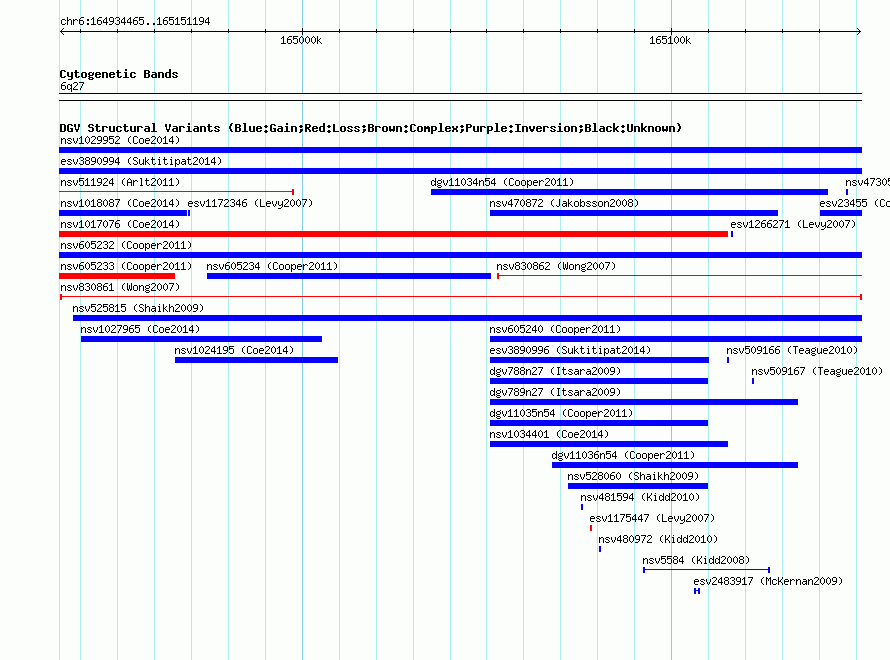Select esv3890996 (Suktitipat2014) label

click(570, 350)
